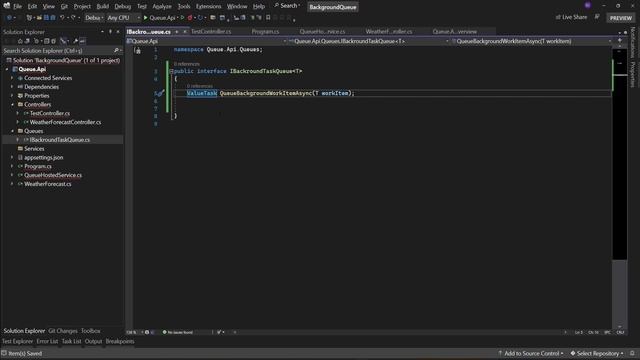Image resolution: width=640 pixels, height=360 pixels.
Task: Click the Undo arrow icon in toolbar
Action: click(62, 18)
